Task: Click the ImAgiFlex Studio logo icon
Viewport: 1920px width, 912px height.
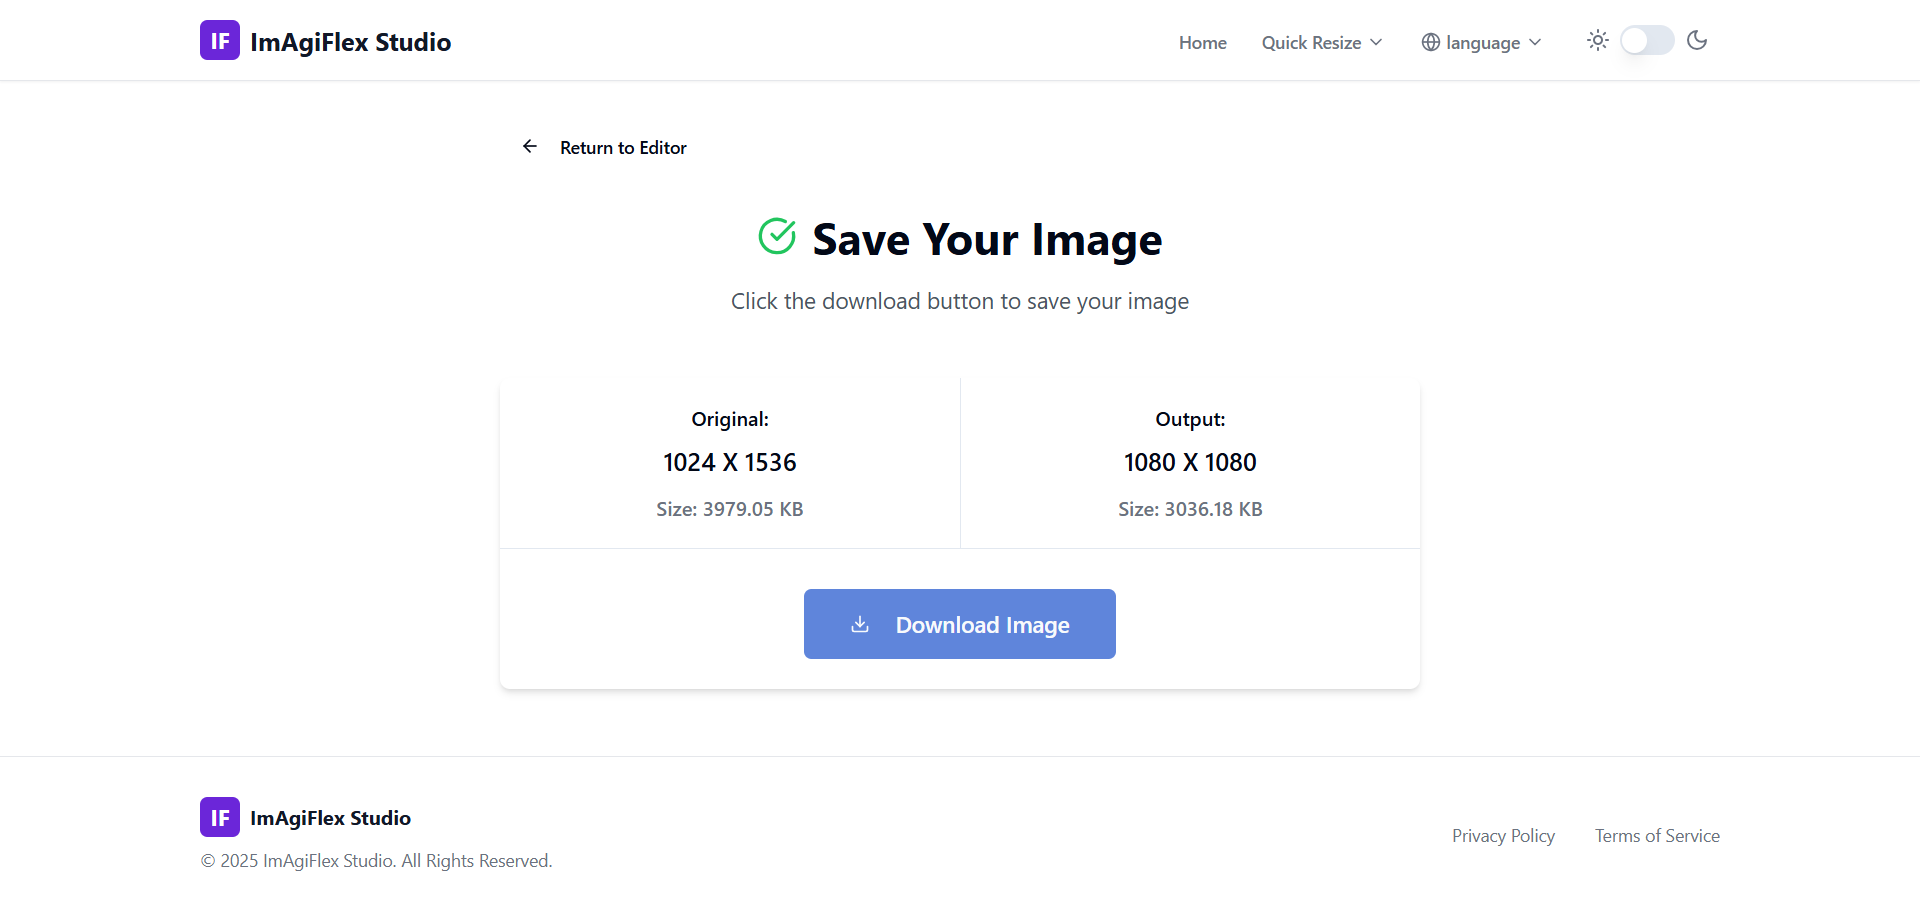Action: (219, 40)
